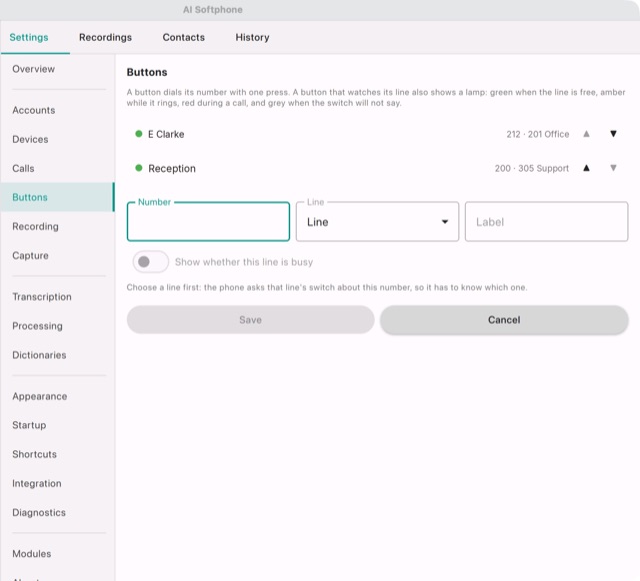The width and height of the screenshot is (640, 581).
Task: Open Dictionaries settings
Action: pyautogui.click(x=58, y=355)
